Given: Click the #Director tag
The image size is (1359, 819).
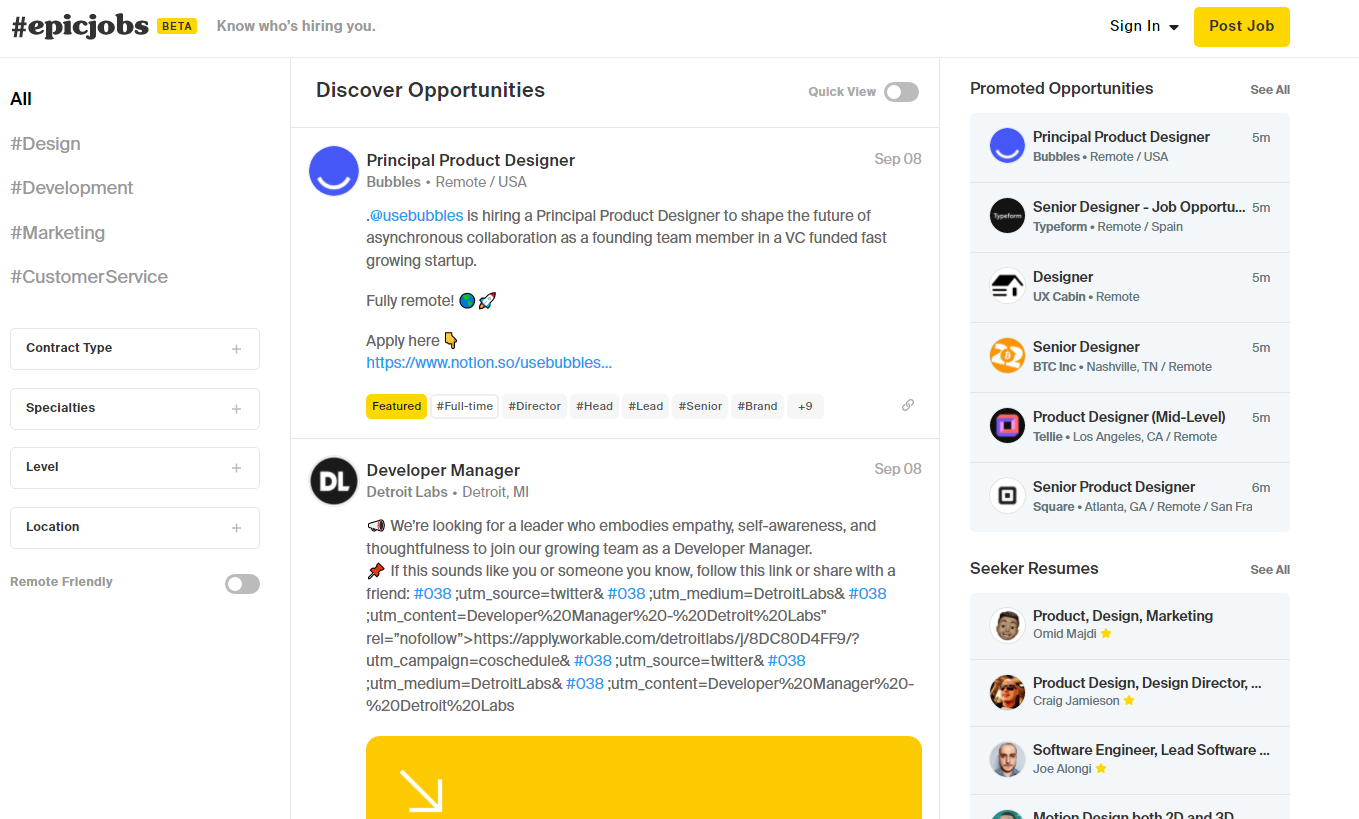Looking at the screenshot, I should 535,406.
